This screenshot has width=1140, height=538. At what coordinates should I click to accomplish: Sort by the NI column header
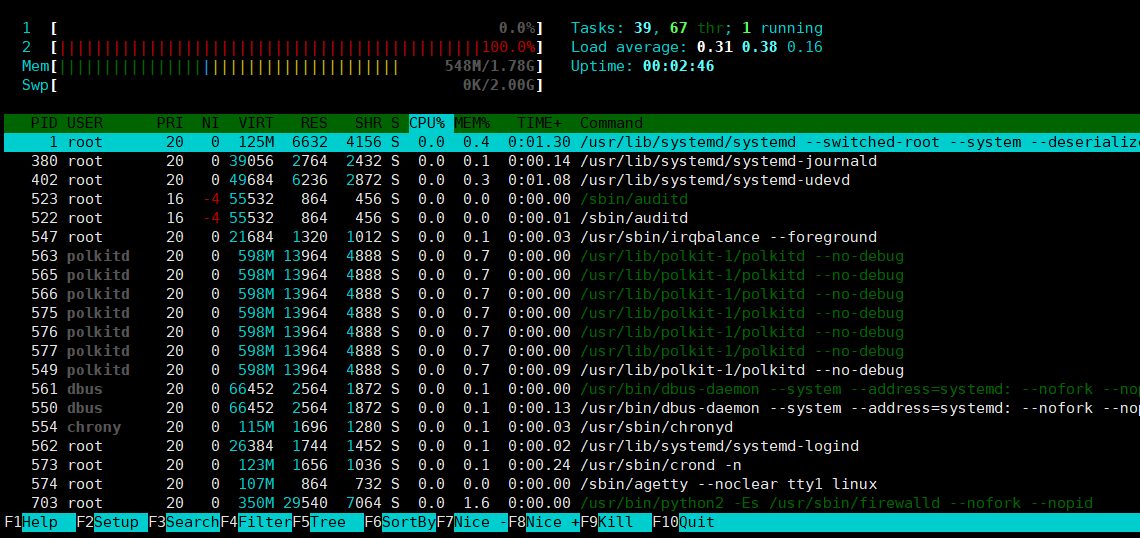point(211,123)
